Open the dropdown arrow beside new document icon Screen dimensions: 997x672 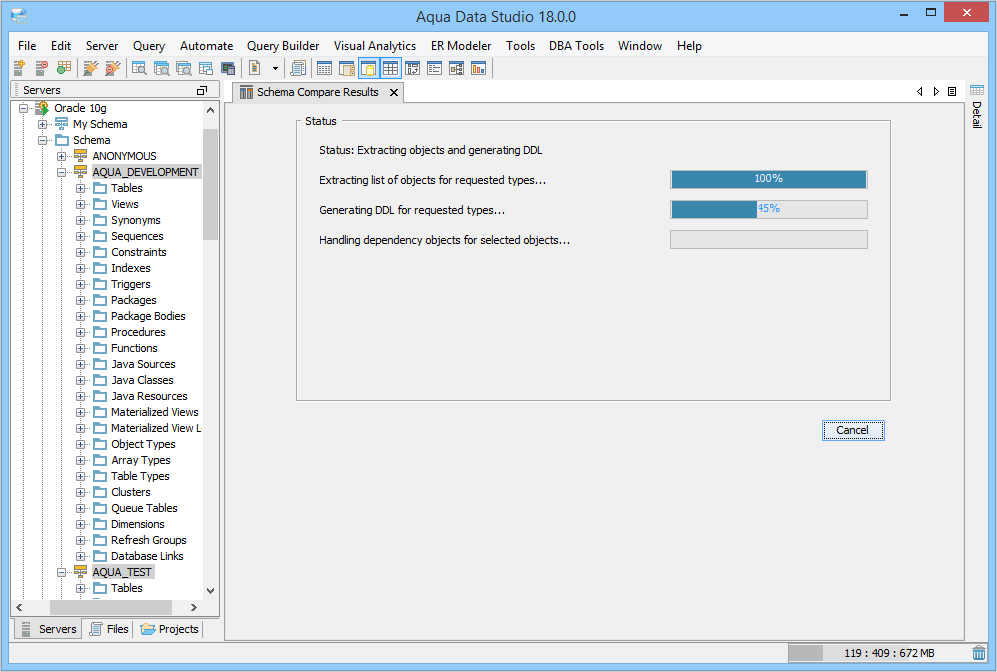(275, 68)
